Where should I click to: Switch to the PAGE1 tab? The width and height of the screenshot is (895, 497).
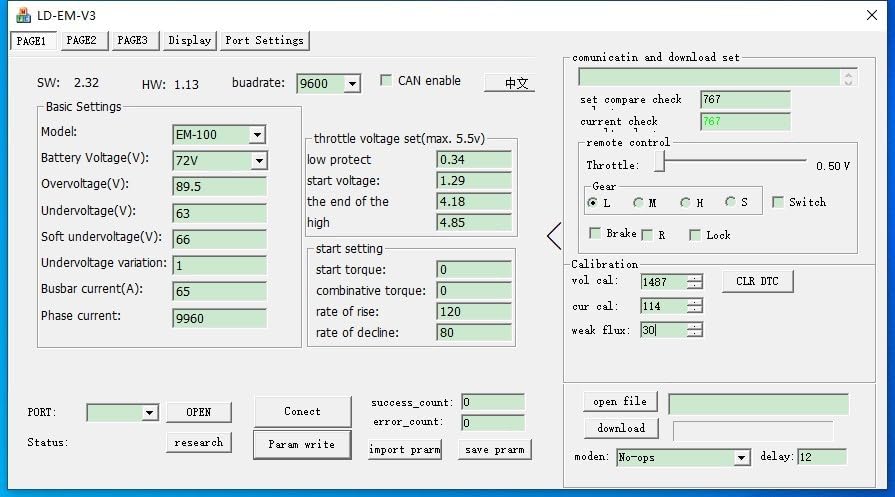point(33,41)
